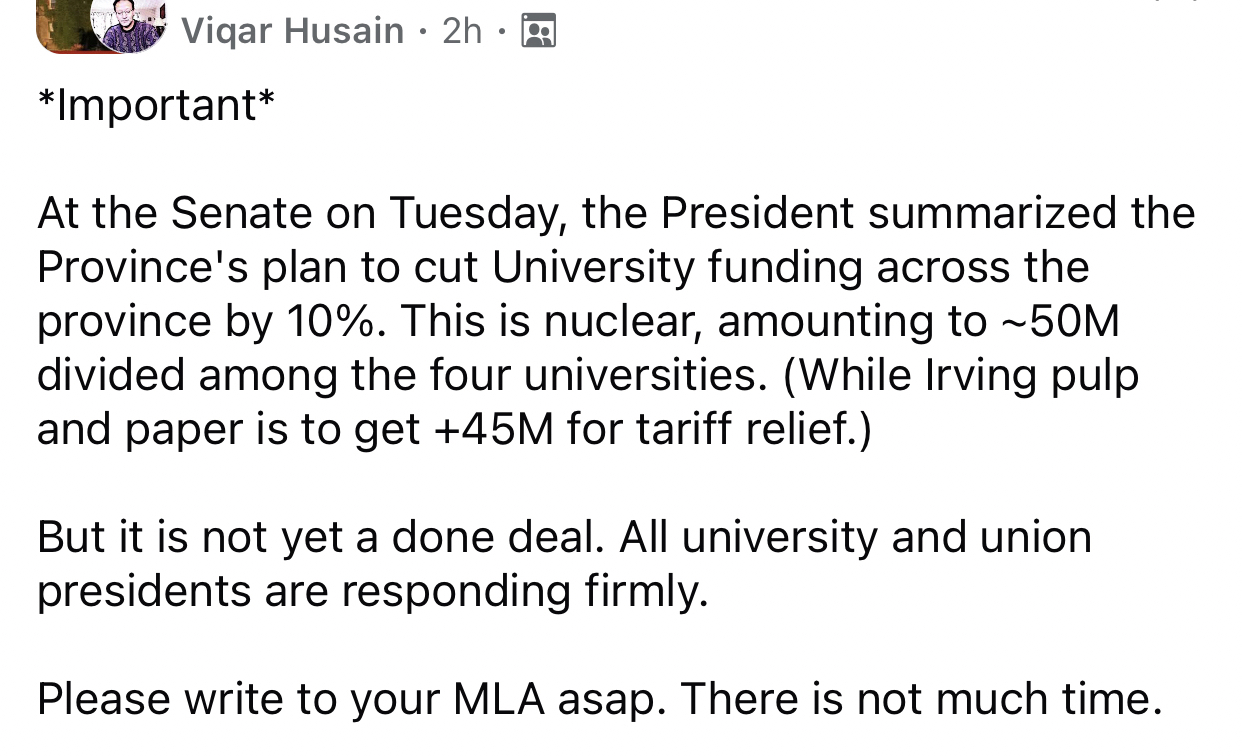Click the group audience icon beside timestamp

538,32
